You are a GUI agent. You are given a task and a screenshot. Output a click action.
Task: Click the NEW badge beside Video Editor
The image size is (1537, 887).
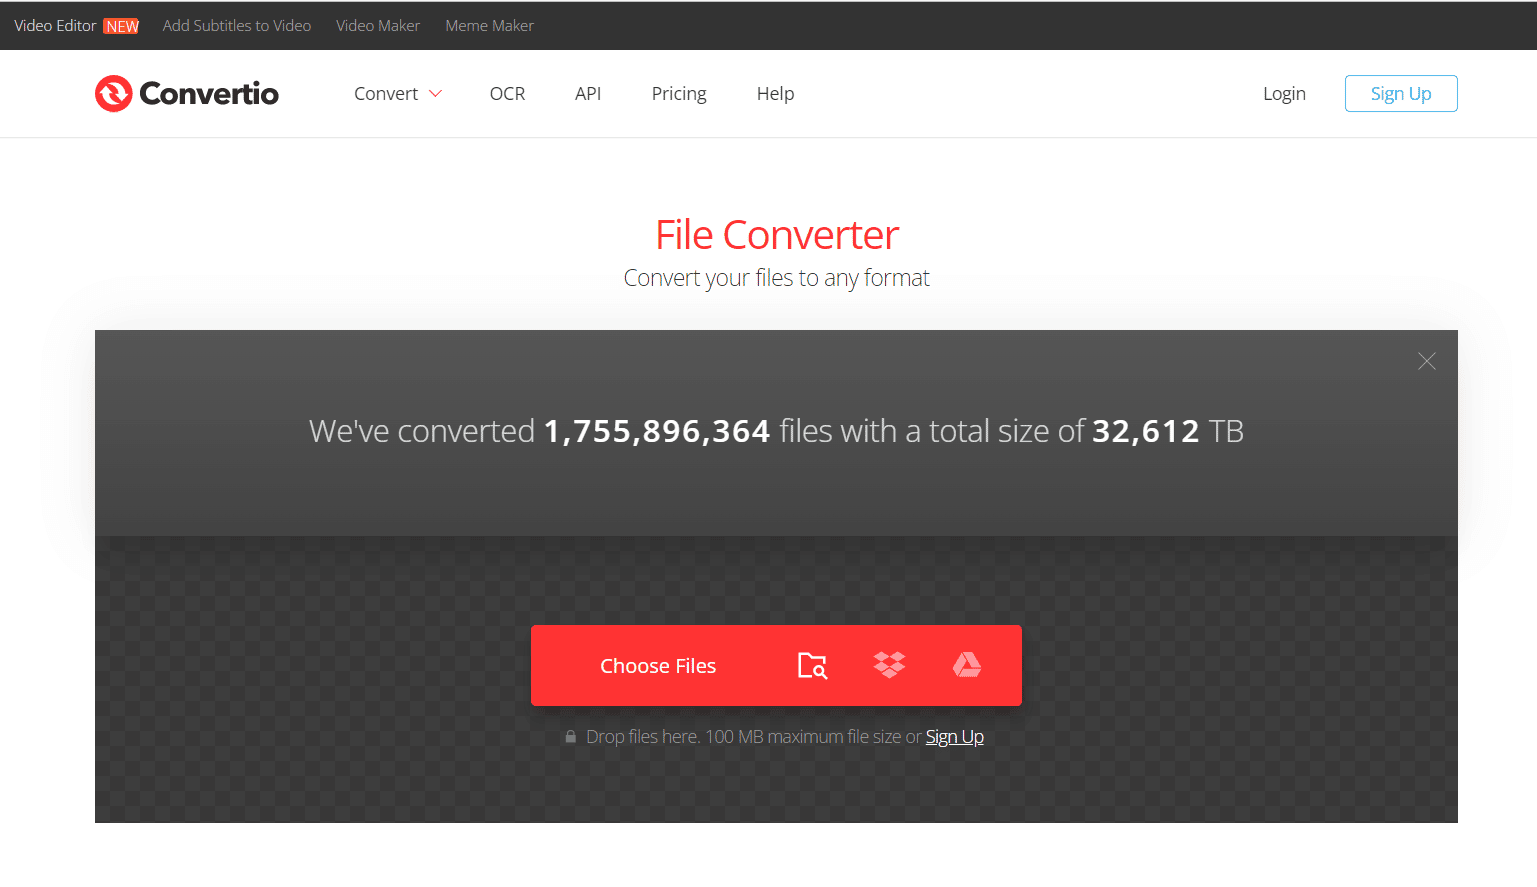point(122,26)
